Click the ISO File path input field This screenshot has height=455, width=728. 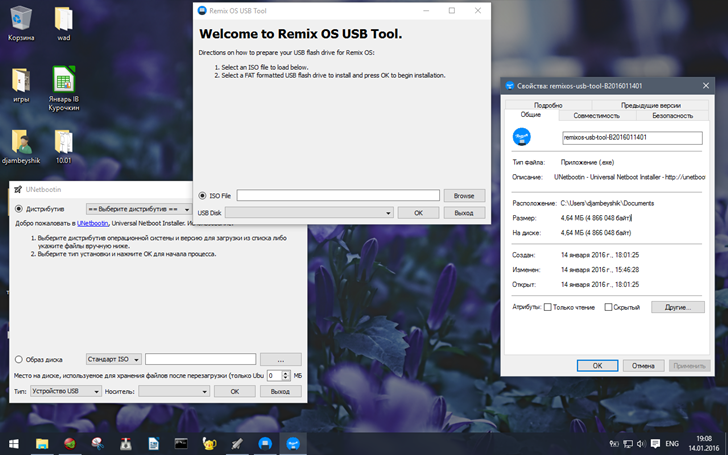tap(338, 195)
